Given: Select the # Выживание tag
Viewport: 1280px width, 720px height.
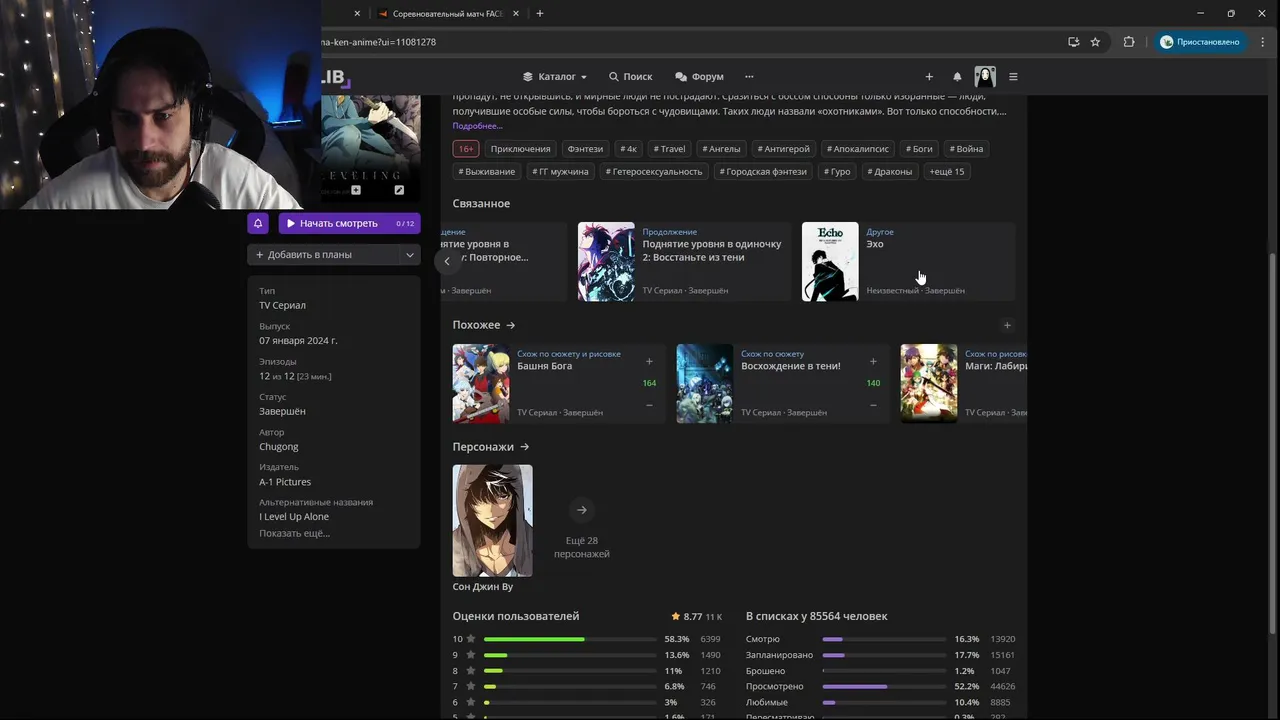Looking at the screenshot, I should tap(487, 172).
